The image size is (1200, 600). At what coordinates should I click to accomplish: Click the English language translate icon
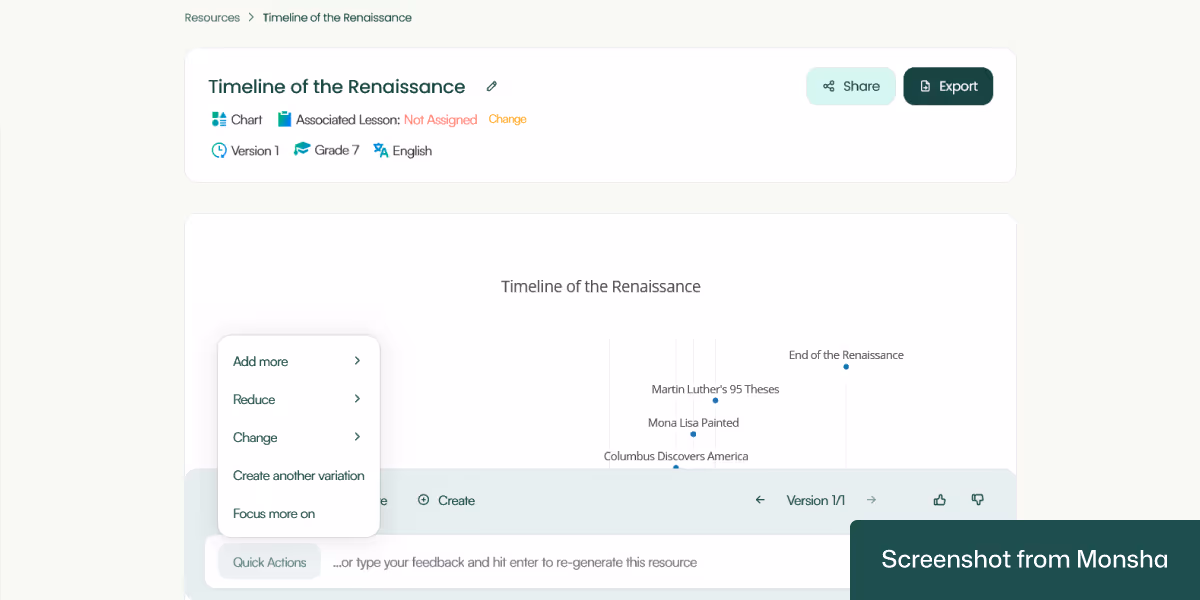pyautogui.click(x=381, y=150)
